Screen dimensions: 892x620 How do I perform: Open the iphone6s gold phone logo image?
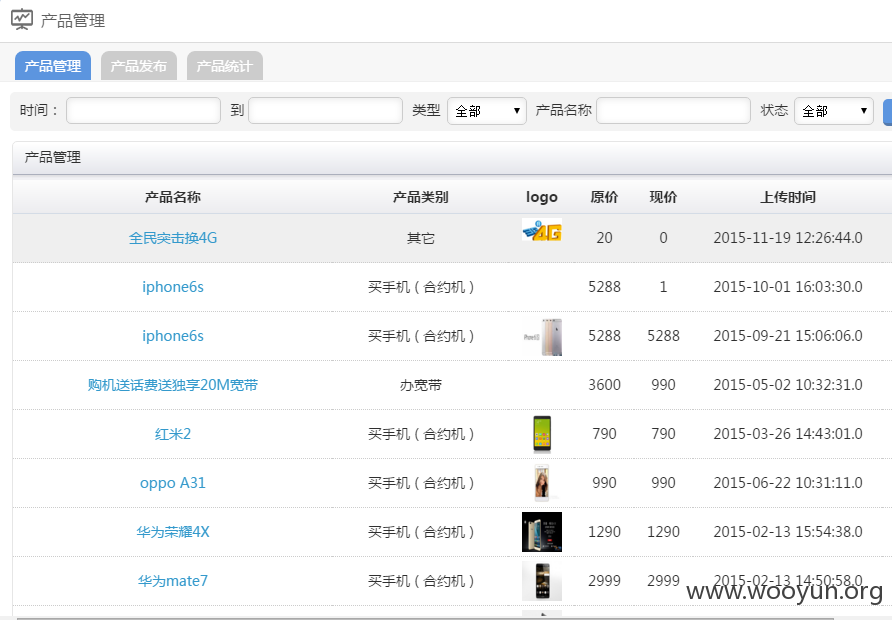[x=542, y=337]
